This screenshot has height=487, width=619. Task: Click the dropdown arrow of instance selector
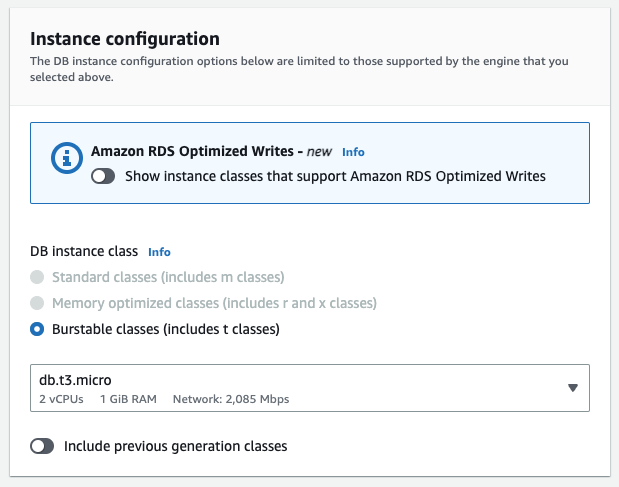573,388
